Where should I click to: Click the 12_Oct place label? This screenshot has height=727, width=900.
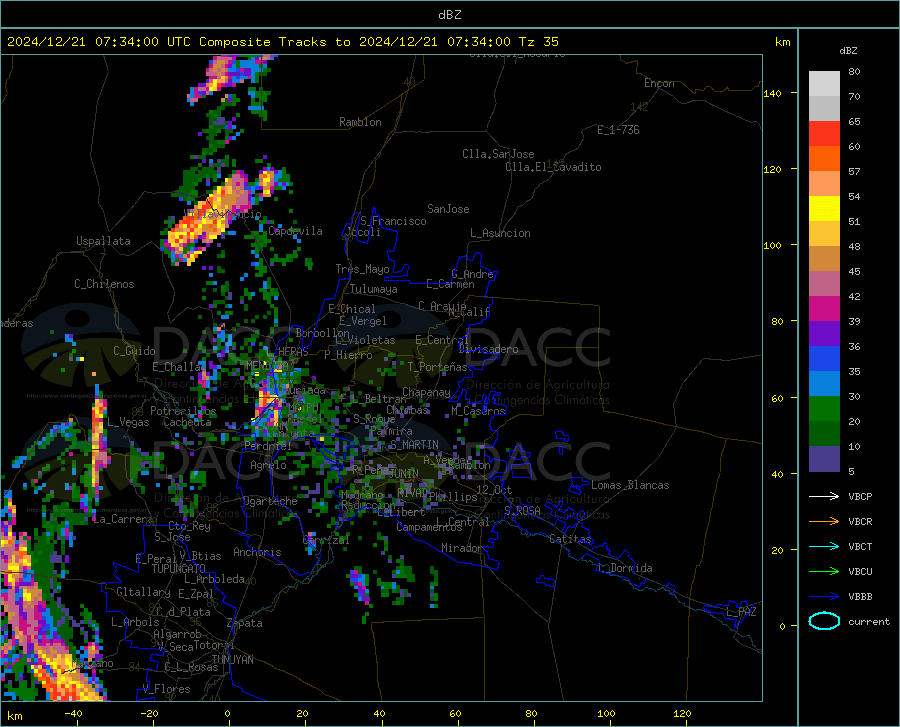click(x=494, y=489)
